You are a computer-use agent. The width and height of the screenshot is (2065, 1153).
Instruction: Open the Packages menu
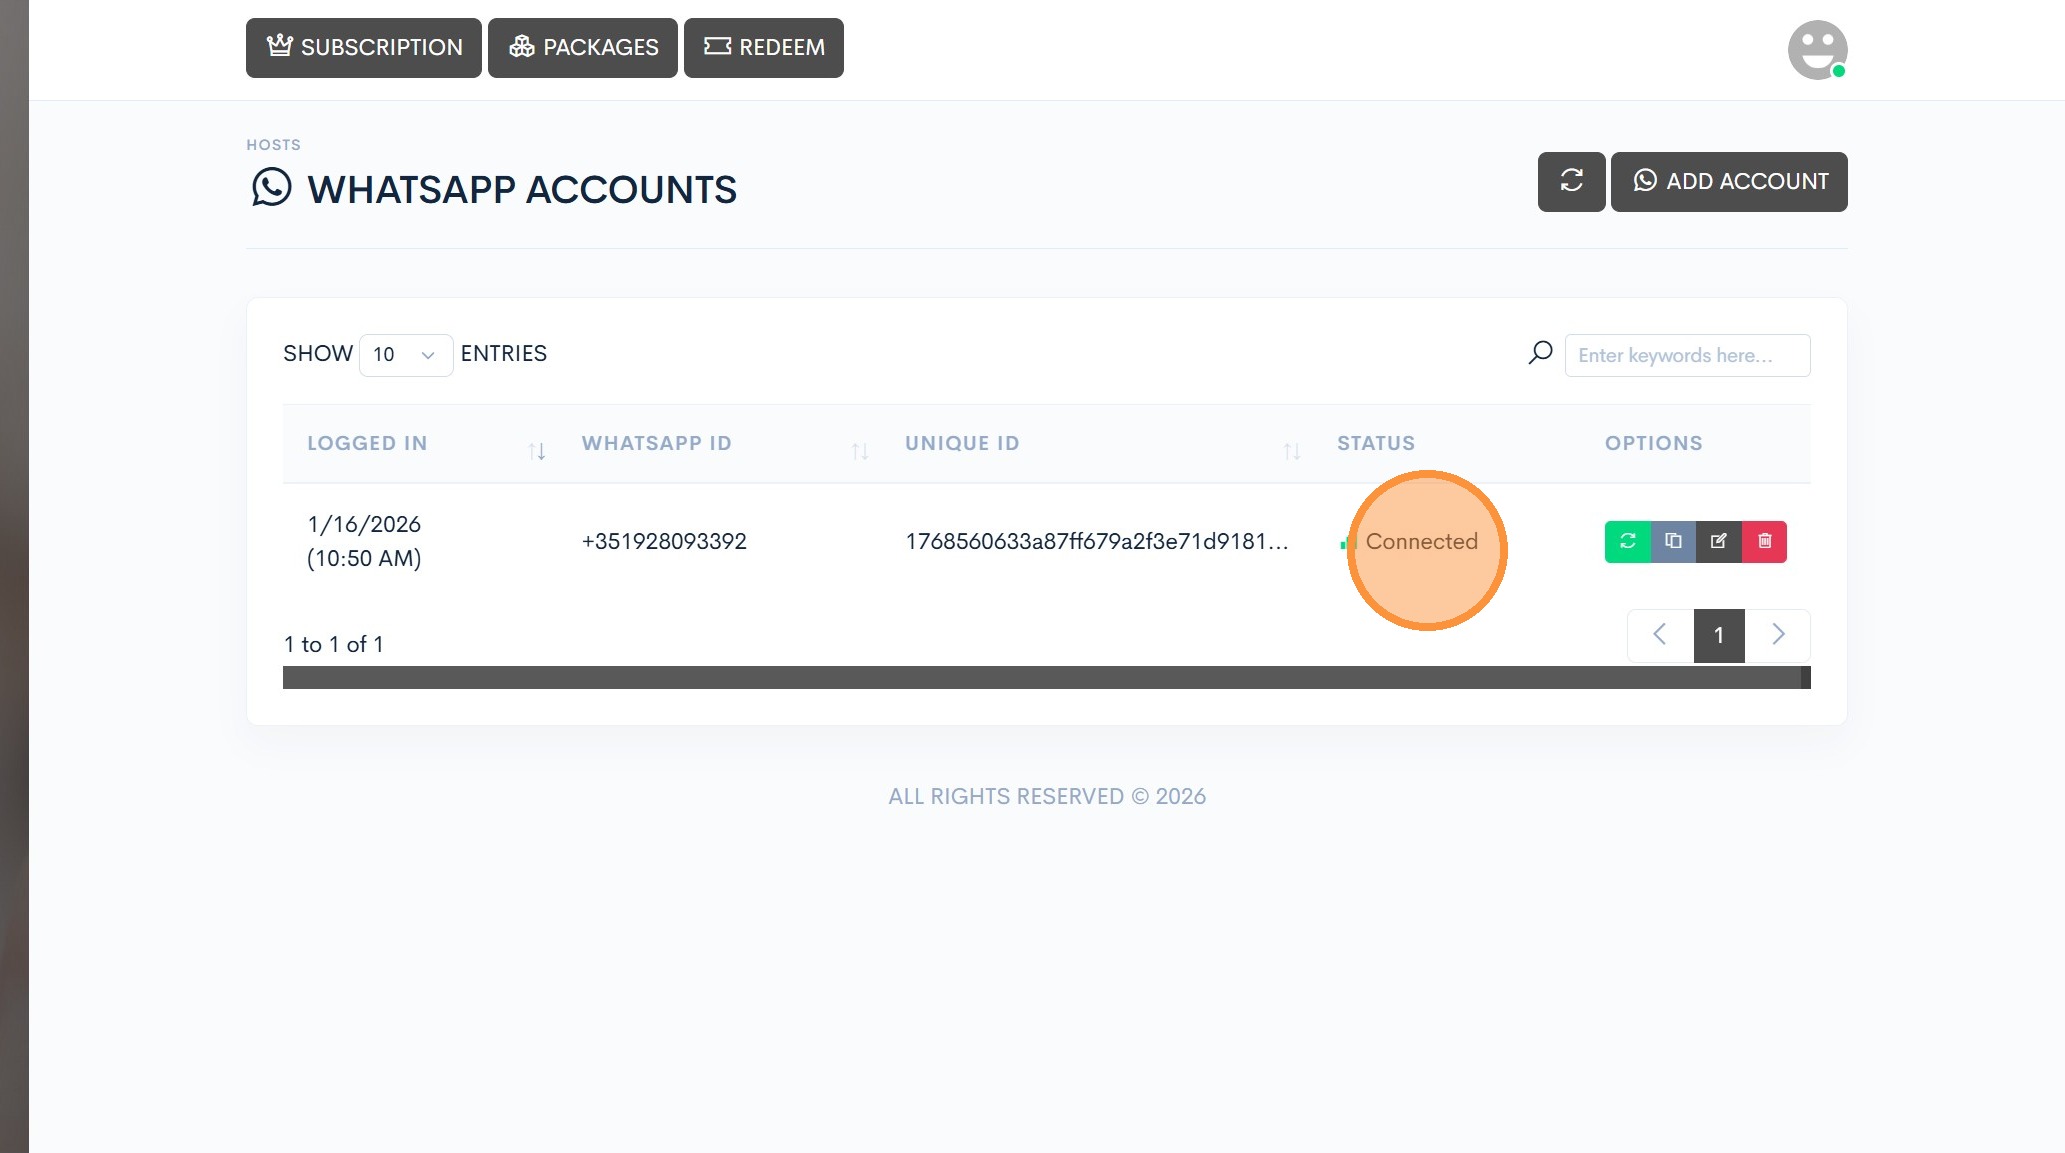583,47
